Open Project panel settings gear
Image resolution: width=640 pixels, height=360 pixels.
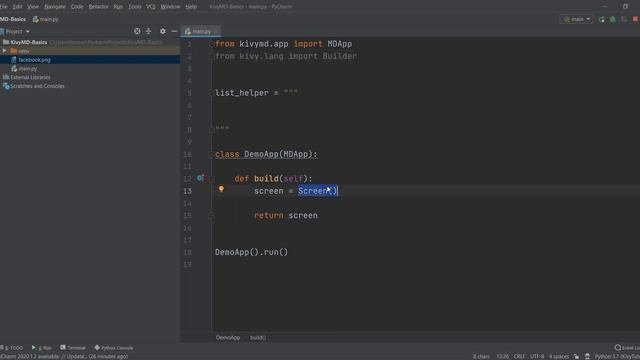(163, 31)
